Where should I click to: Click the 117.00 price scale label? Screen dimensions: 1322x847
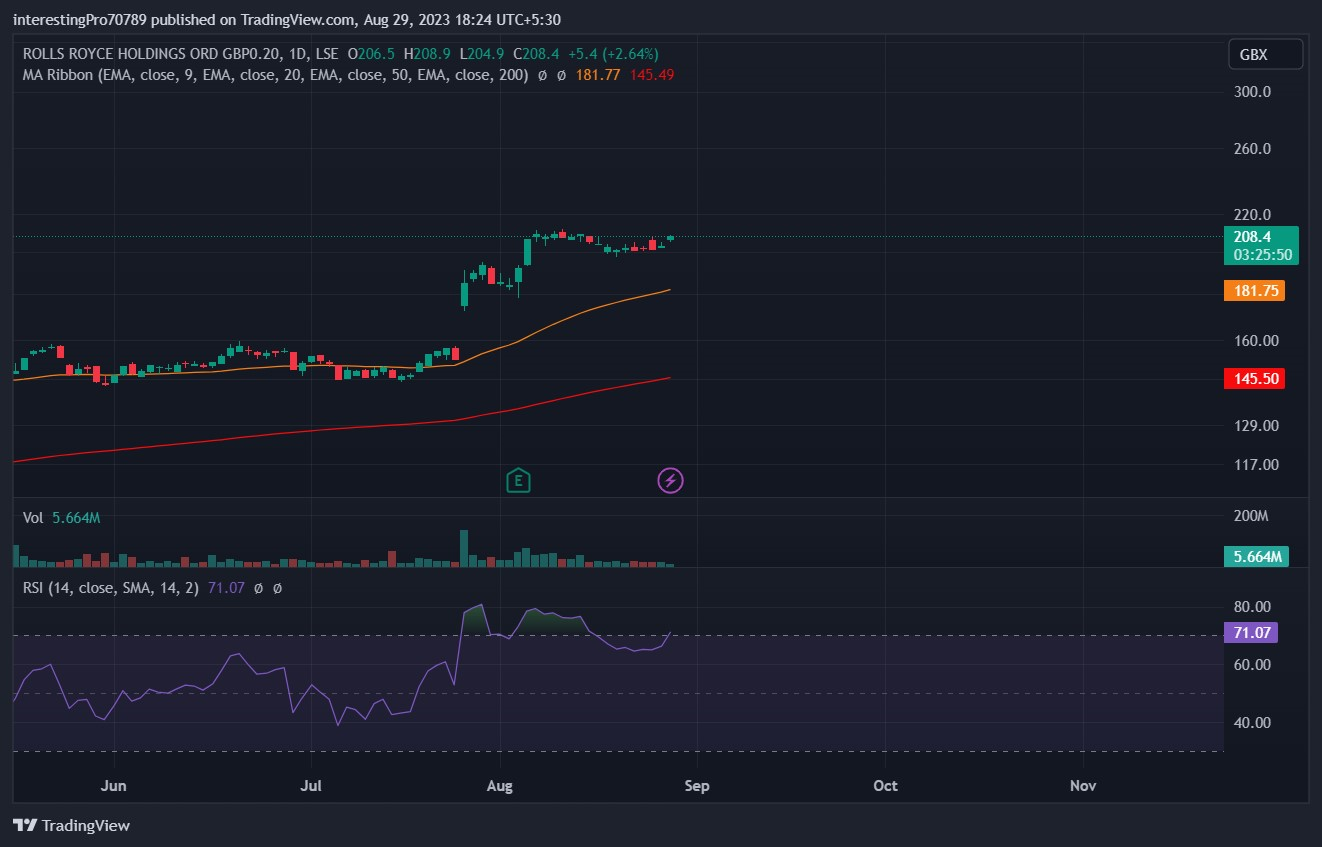coord(1257,465)
